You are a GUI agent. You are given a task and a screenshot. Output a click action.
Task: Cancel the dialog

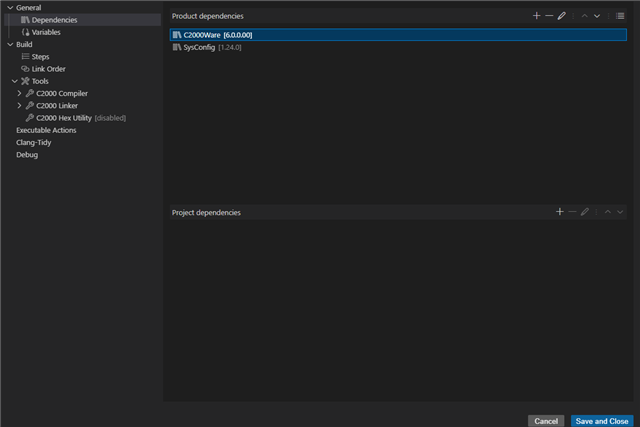click(x=546, y=421)
